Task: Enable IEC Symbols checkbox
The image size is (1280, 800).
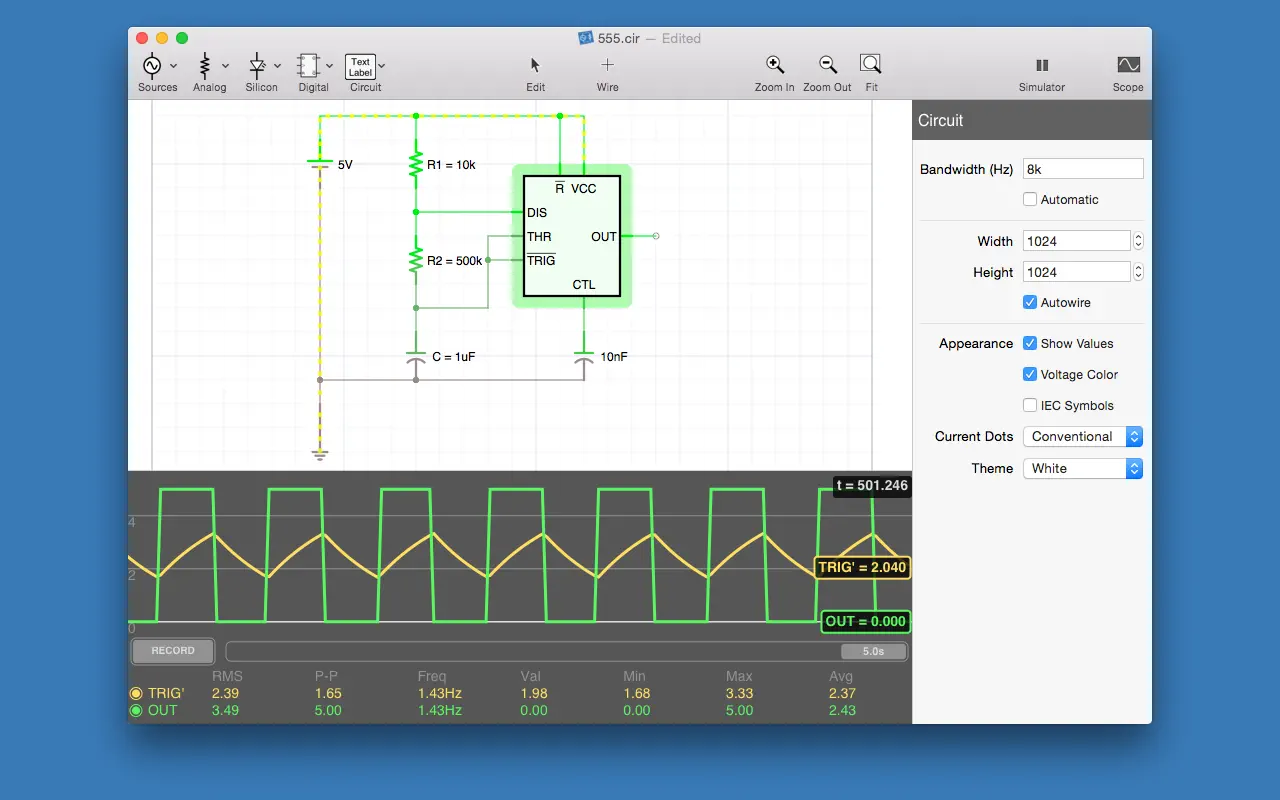Action: 1030,405
